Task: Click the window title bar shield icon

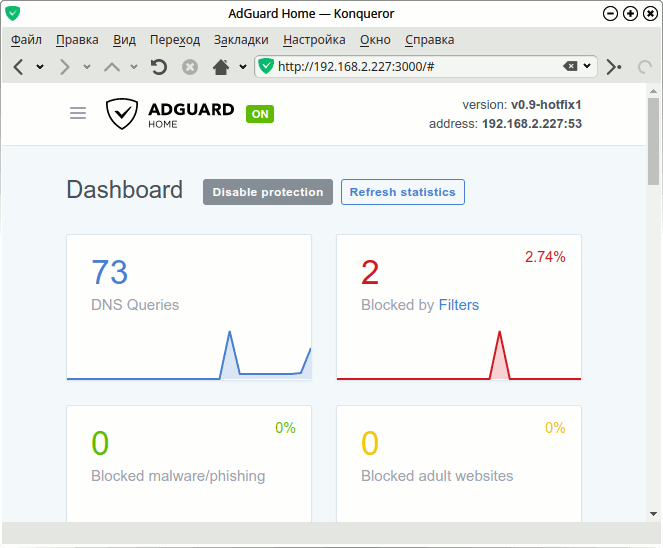Action: [x=13, y=13]
